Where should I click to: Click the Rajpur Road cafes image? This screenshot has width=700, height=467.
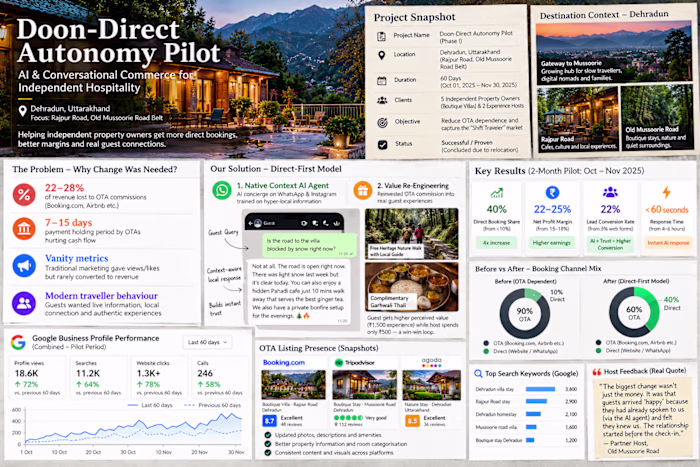click(x=578, y=119)
